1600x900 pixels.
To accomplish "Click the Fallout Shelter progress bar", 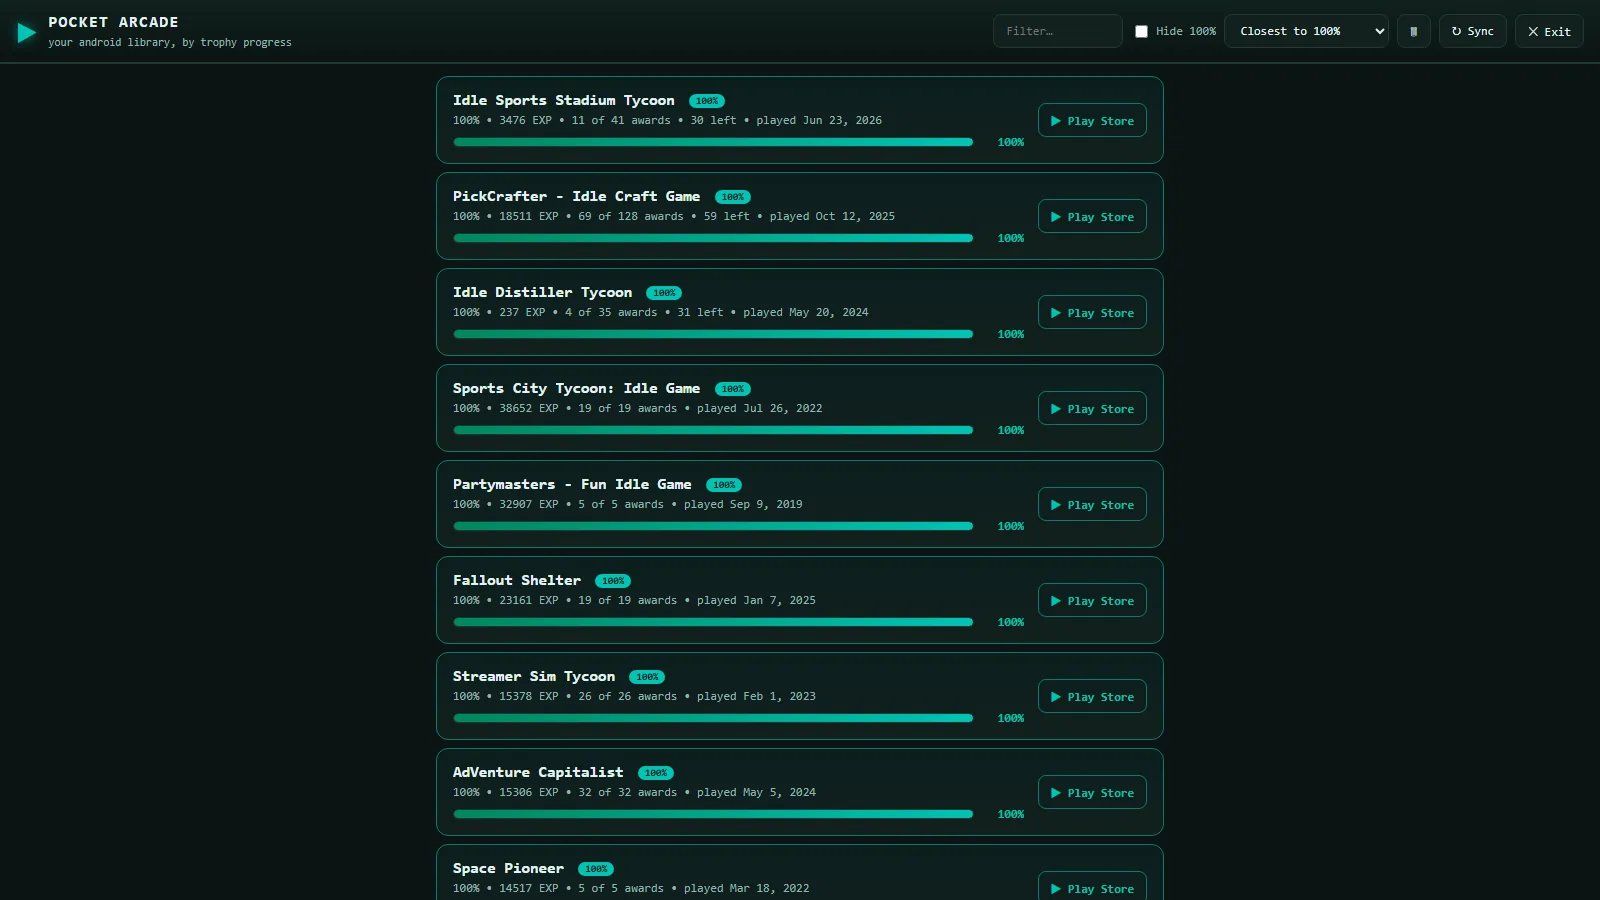I will point(713,622).
